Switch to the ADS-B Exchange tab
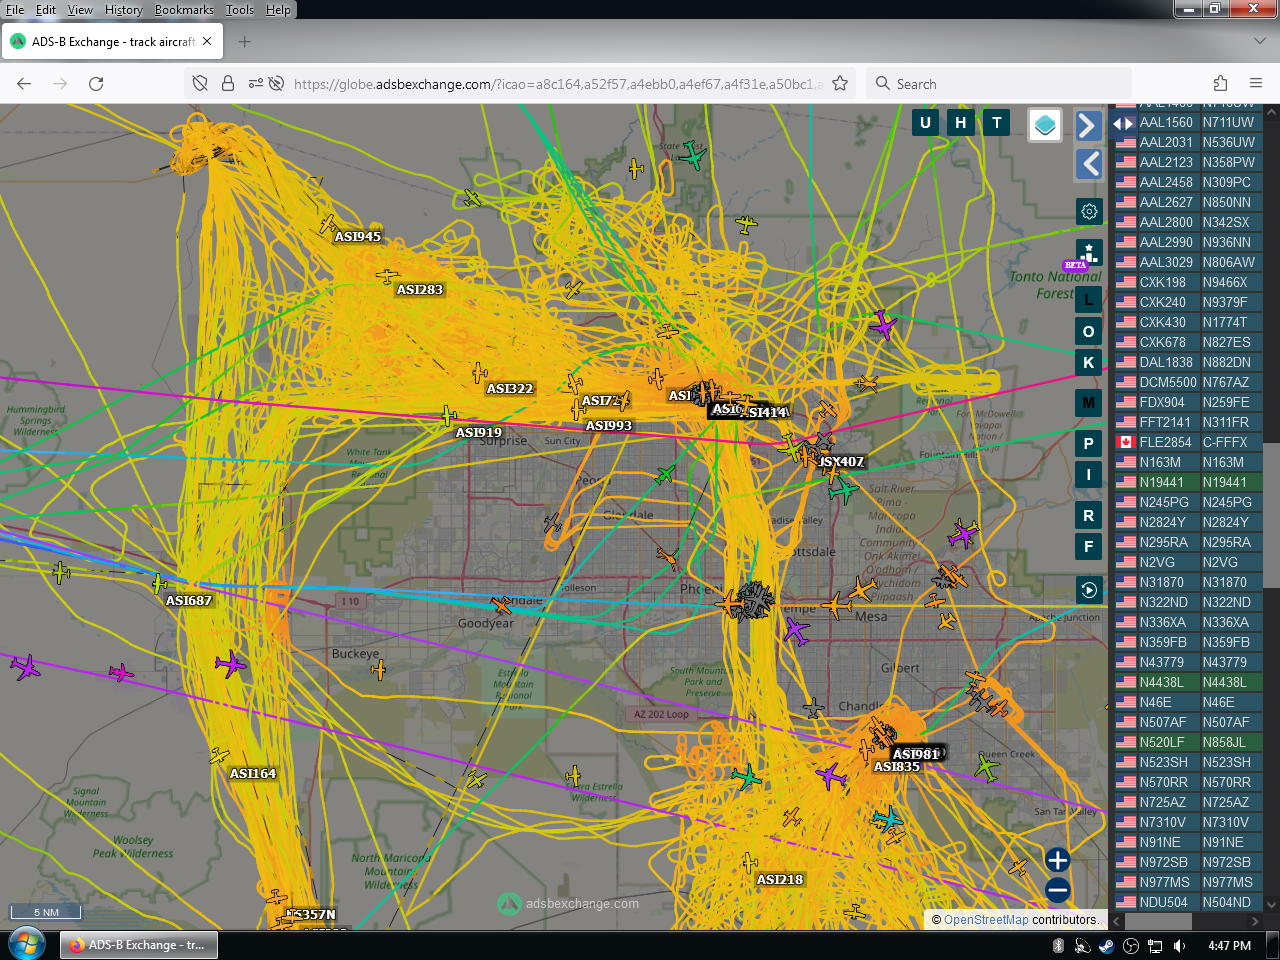The image size is (1280, 960). click(x=113, y=42)
